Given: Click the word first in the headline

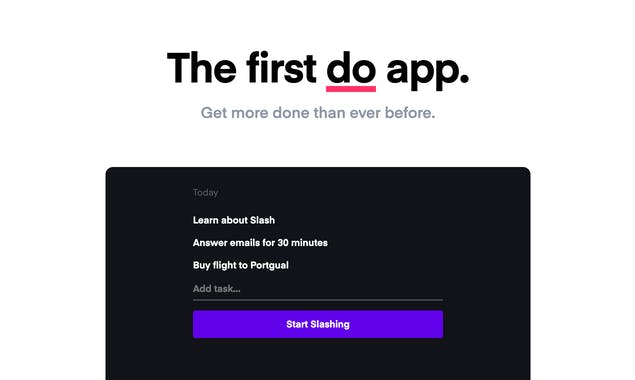Looking at the screenshot, I should point(281,68).
